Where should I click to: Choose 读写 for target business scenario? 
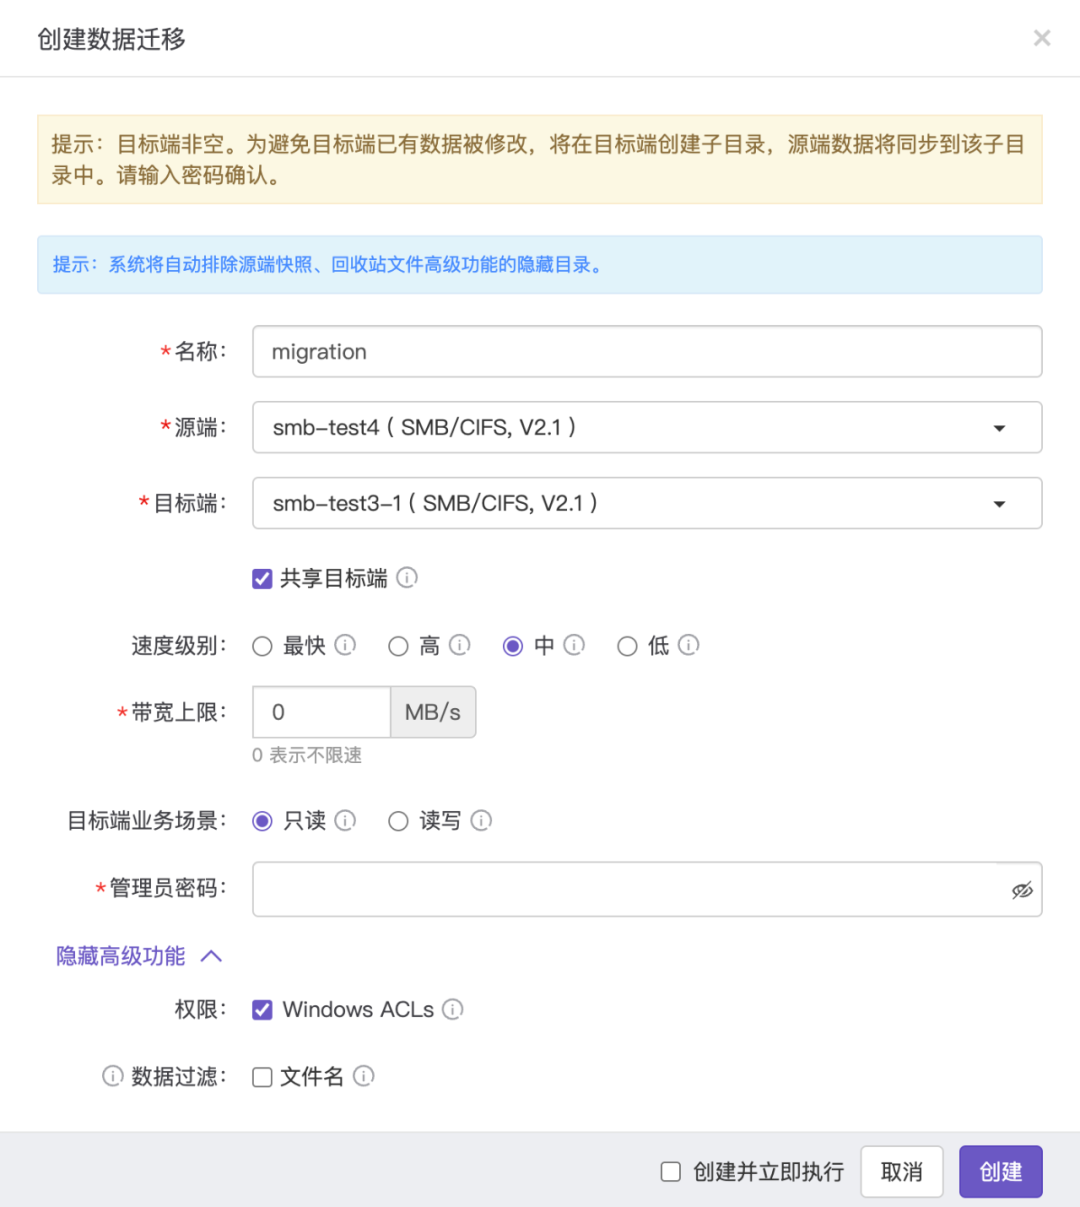tap(398, 821)
